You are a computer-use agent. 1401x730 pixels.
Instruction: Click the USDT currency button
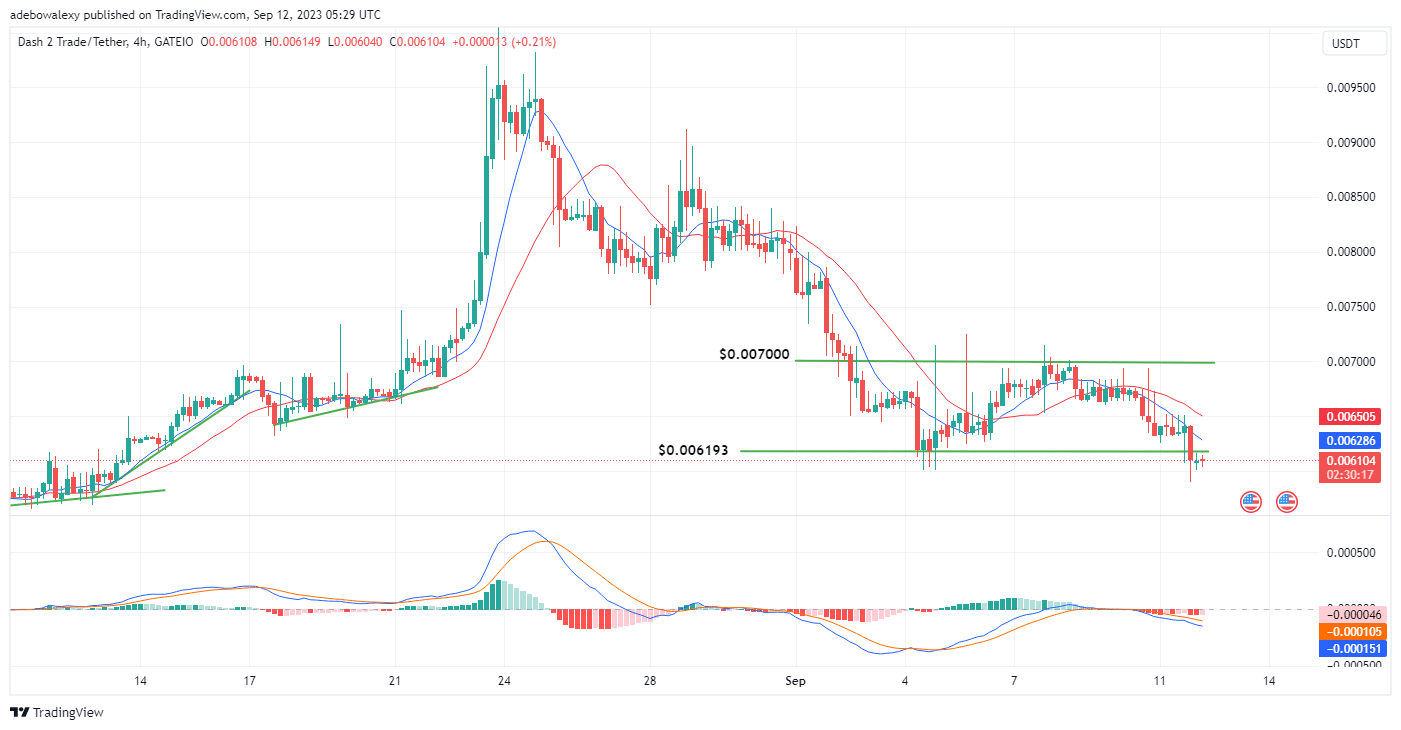1355,43
